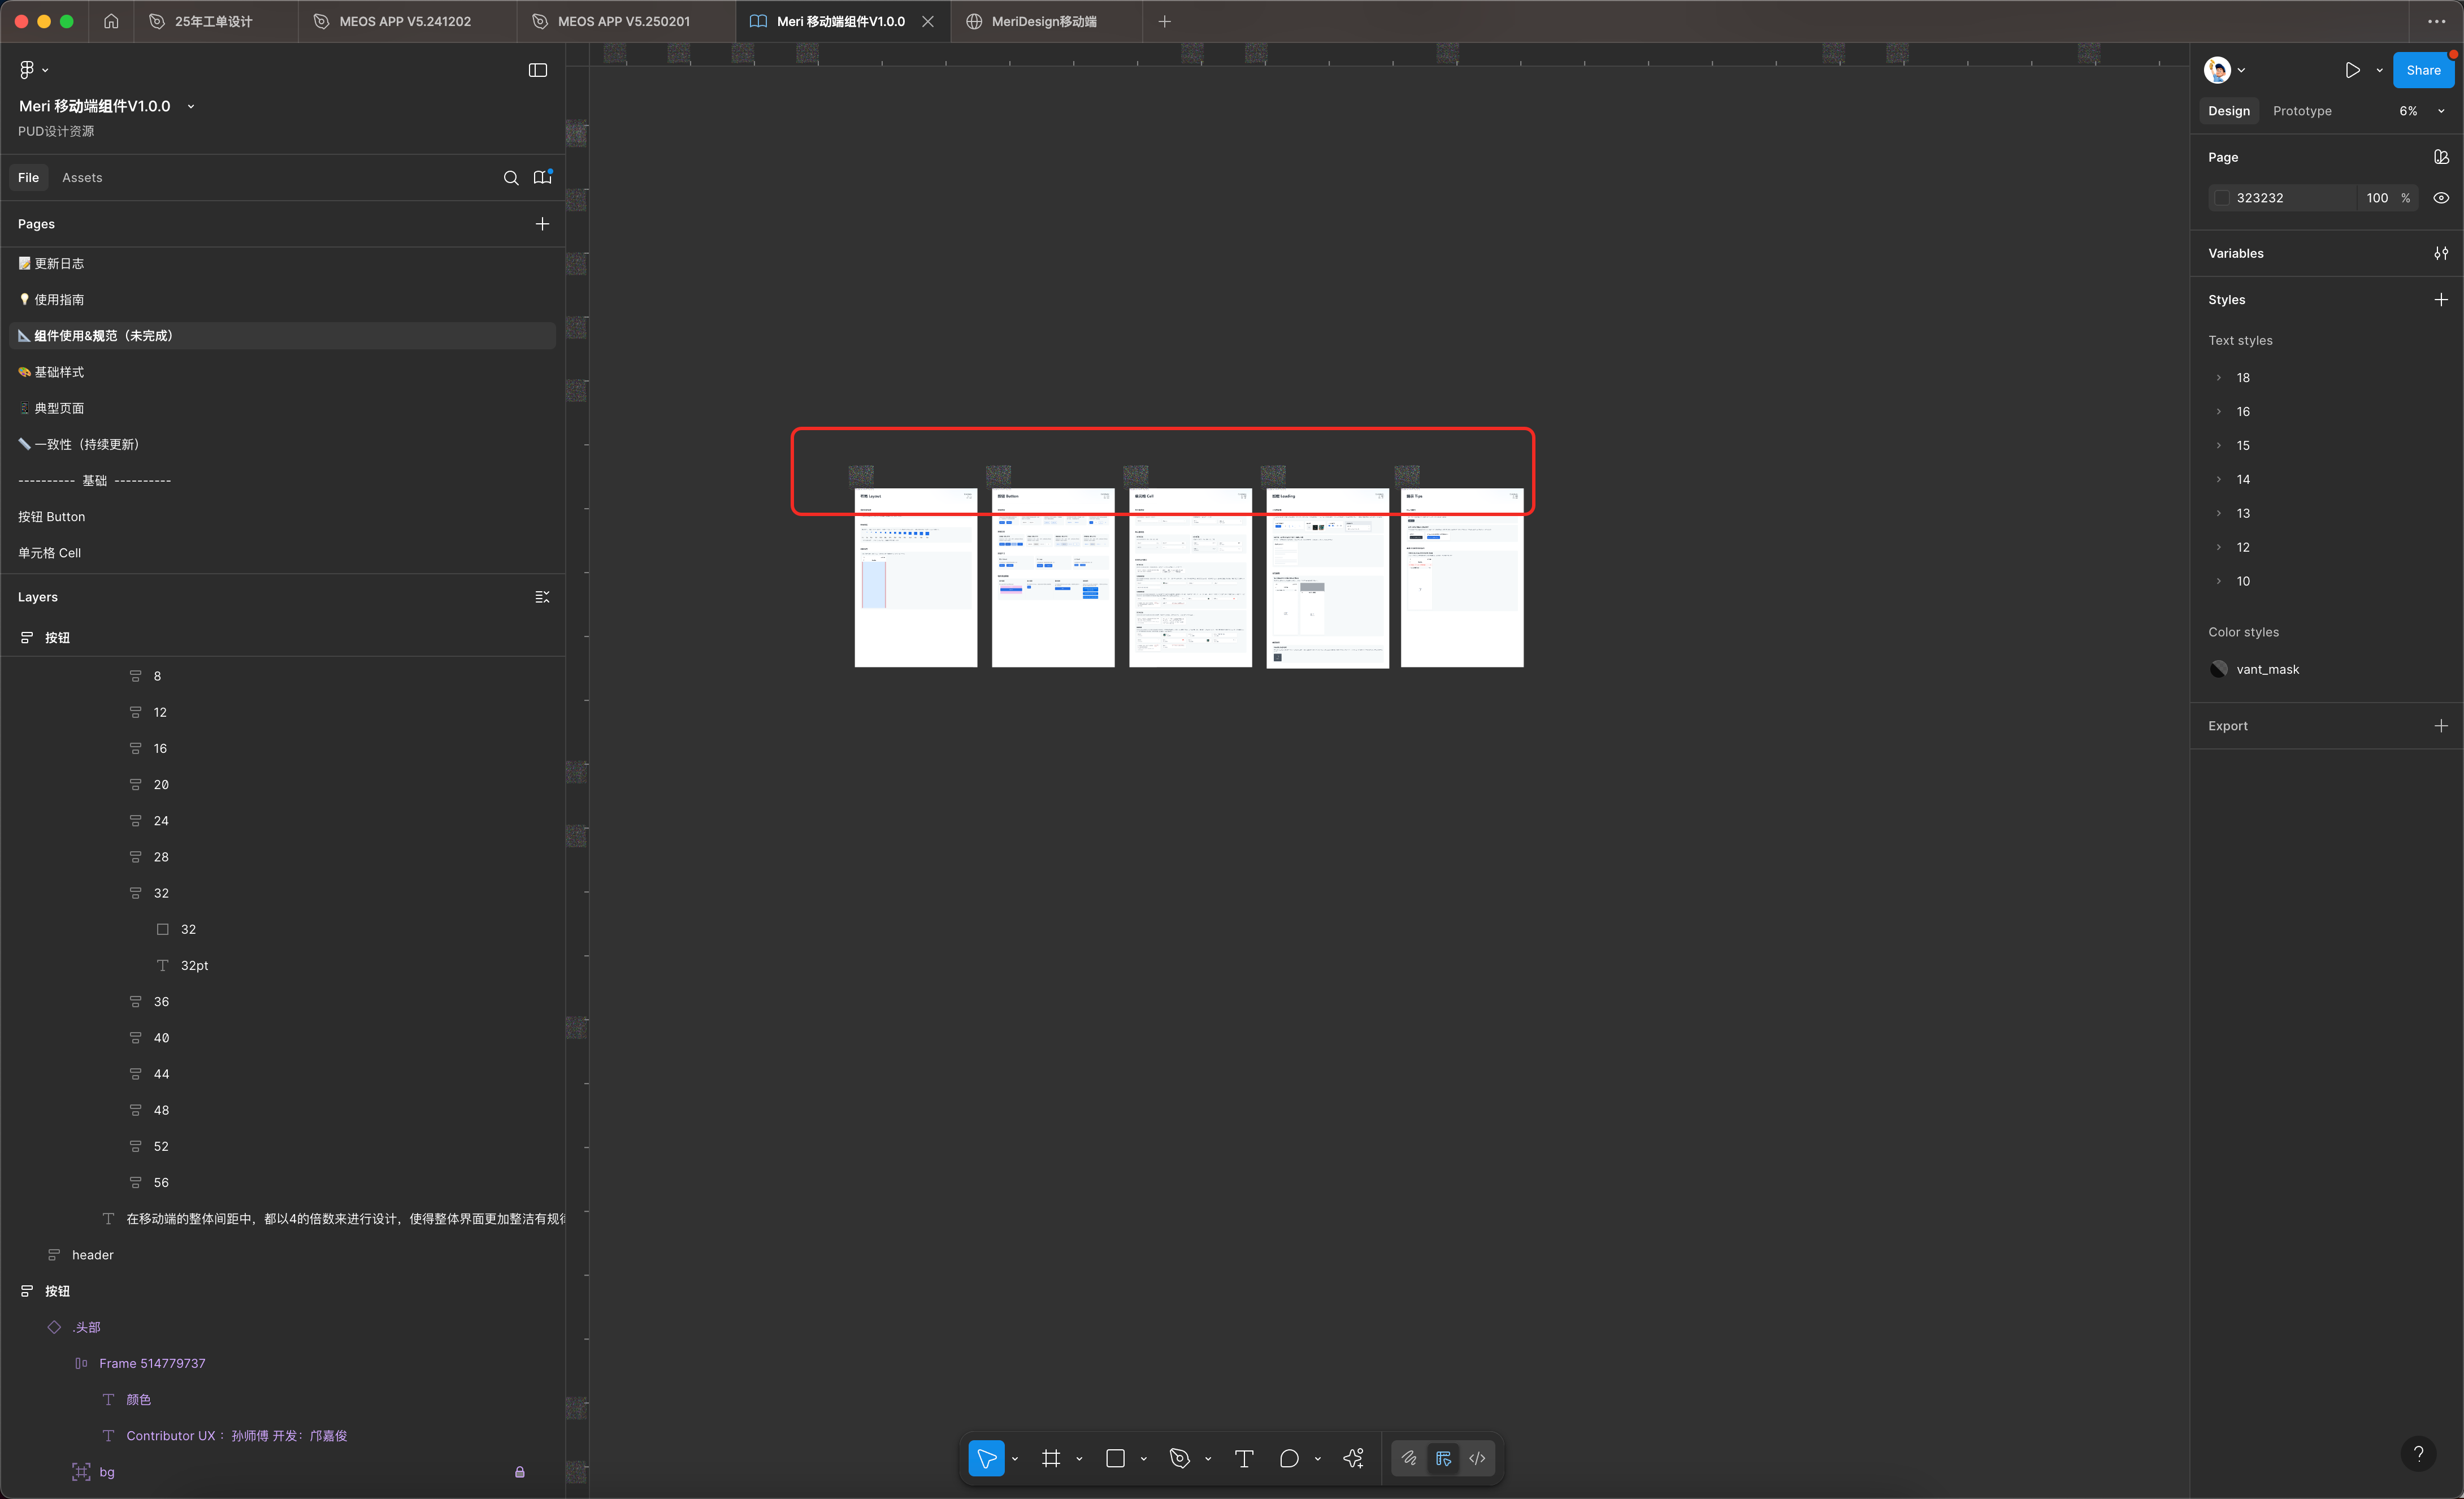The height and width of the screenshot is (1499, 2464).
Task: Select the Pen tool
Action: pyautogui.click(x=1180, y=1458)
